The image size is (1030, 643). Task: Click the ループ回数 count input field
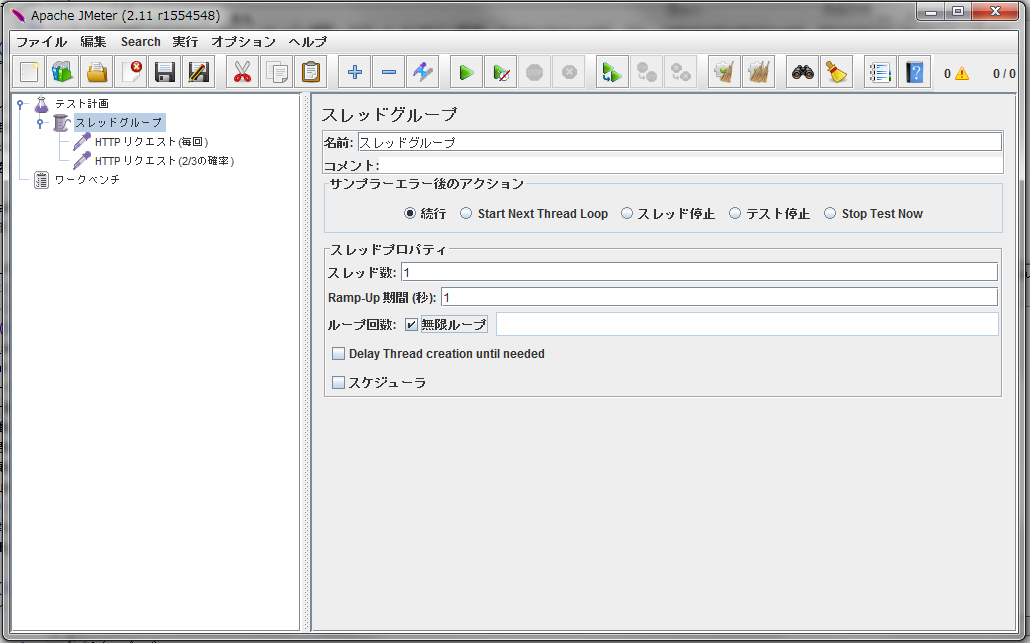[x=747, y=324]
